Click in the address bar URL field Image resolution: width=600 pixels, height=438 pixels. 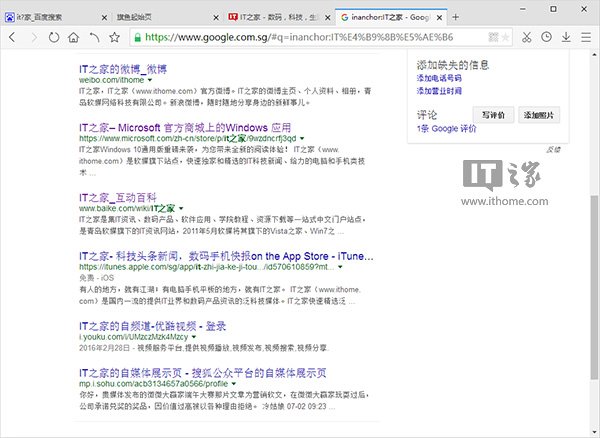click(320, 36)
